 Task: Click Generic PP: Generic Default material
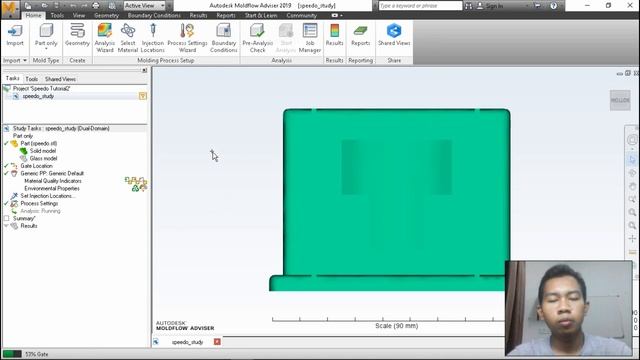click(x=52, y=173)
